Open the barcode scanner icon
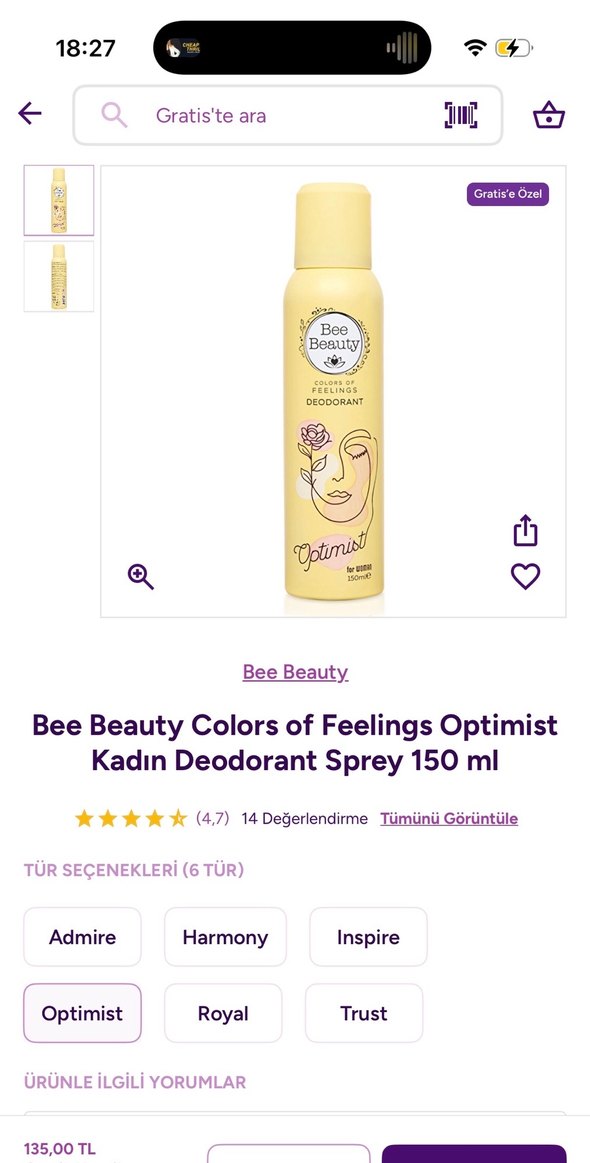590x1163 pixels. 461,115
